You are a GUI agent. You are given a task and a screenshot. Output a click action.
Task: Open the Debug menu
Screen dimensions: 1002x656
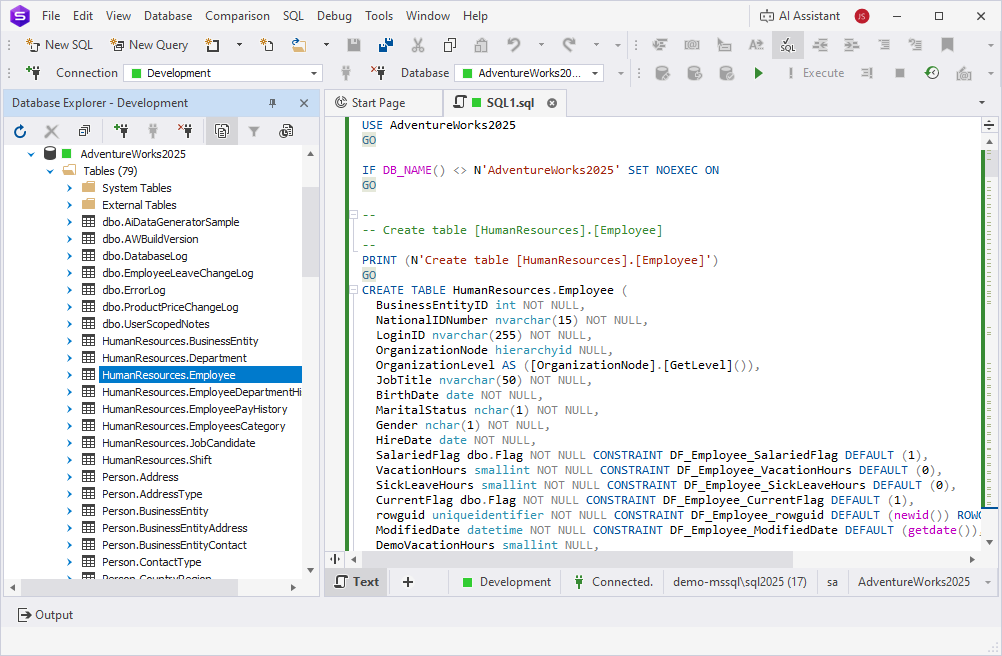(x=334, y=16)
